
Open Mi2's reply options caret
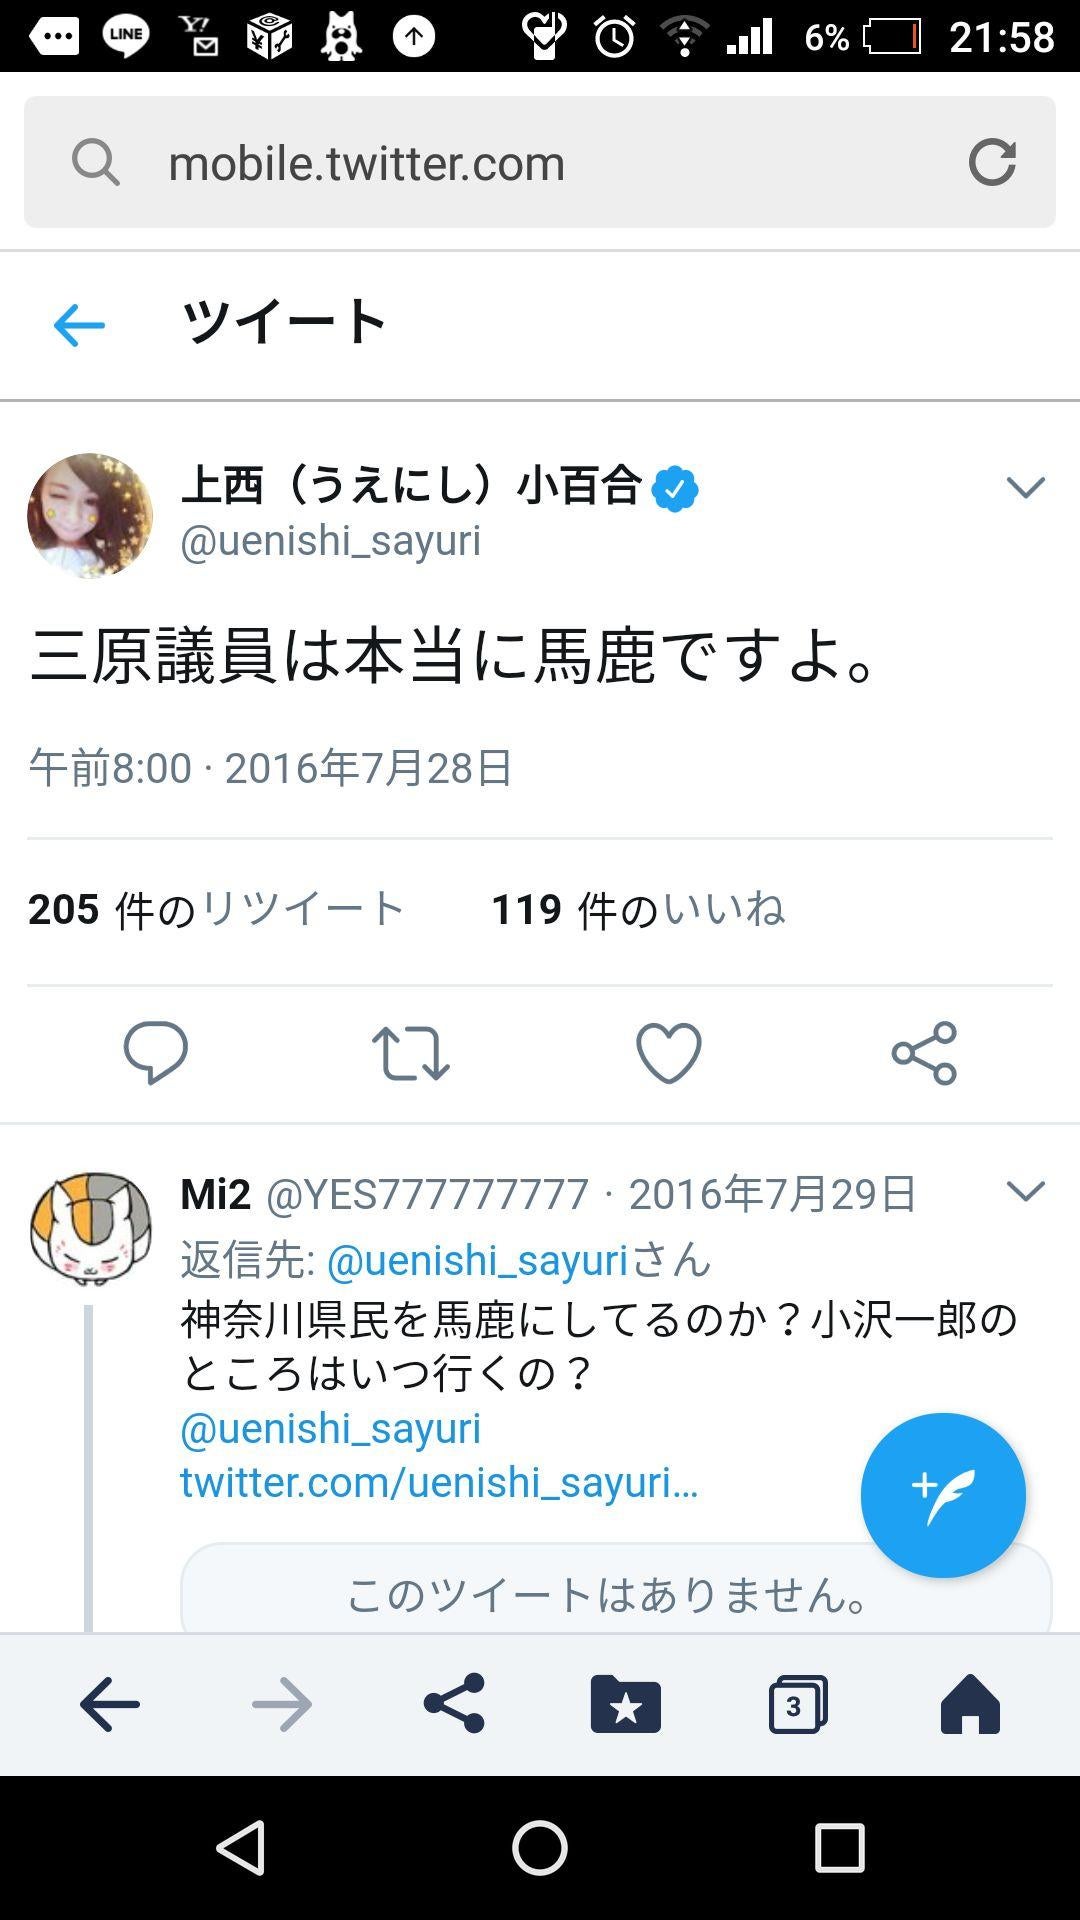click(1023, 1190)
